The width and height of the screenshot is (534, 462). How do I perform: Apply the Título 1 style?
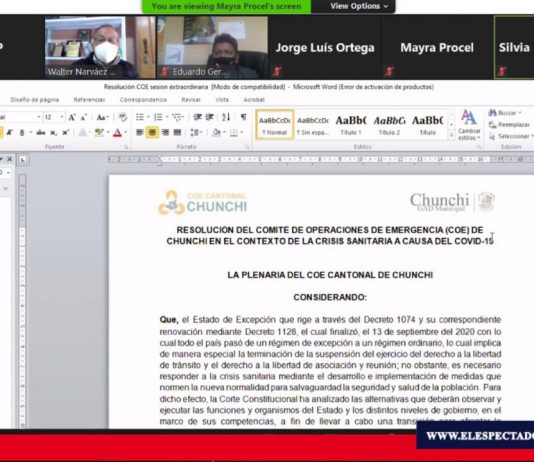(351, 125)
